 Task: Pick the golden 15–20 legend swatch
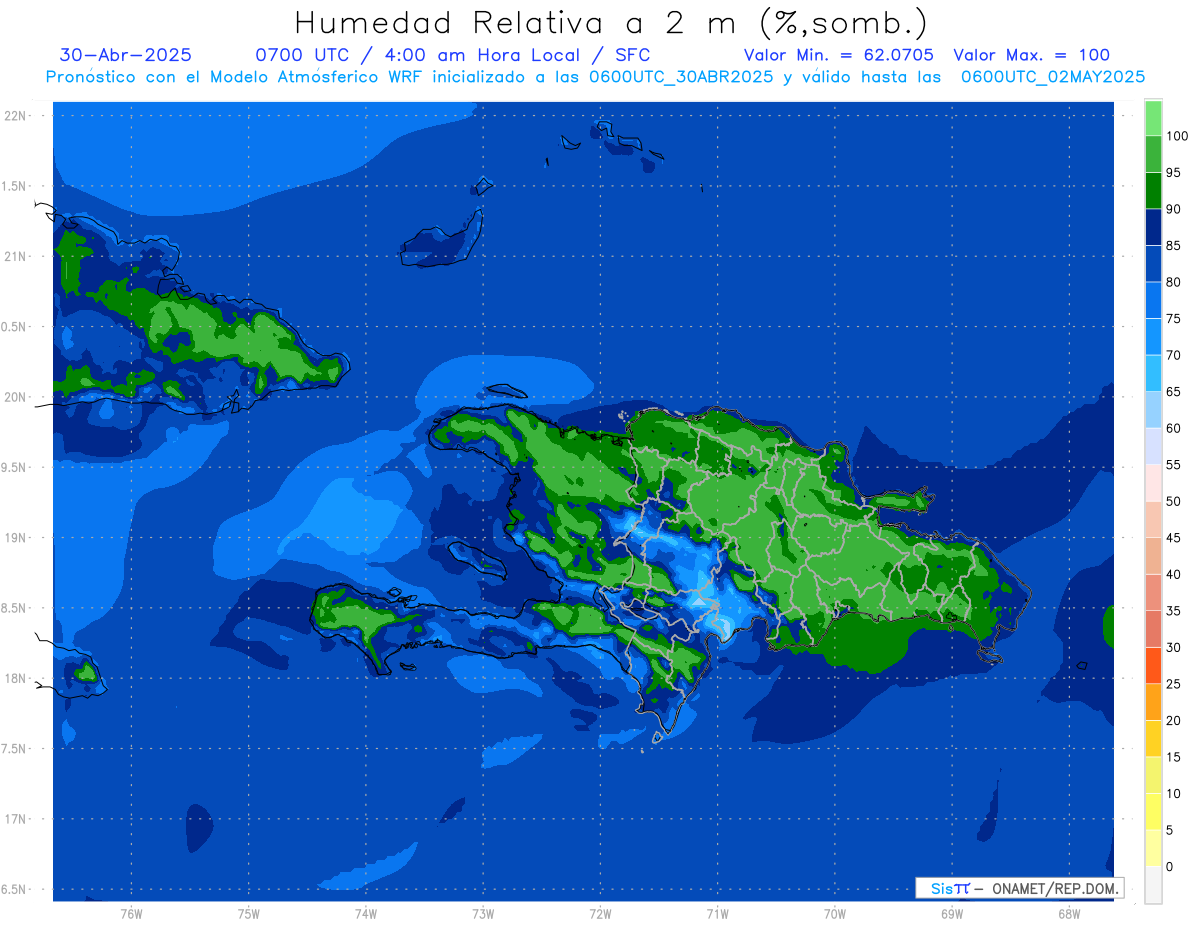pos(1153,739)
